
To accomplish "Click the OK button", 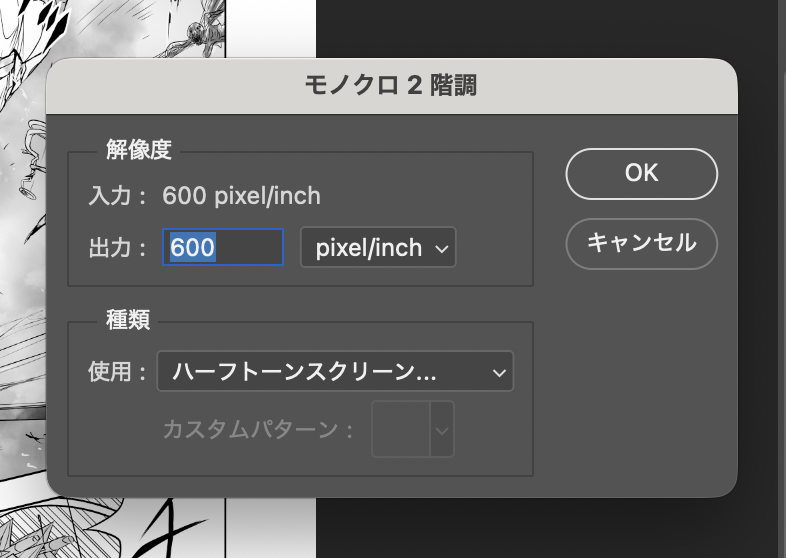I will click(x=641, y=173).
